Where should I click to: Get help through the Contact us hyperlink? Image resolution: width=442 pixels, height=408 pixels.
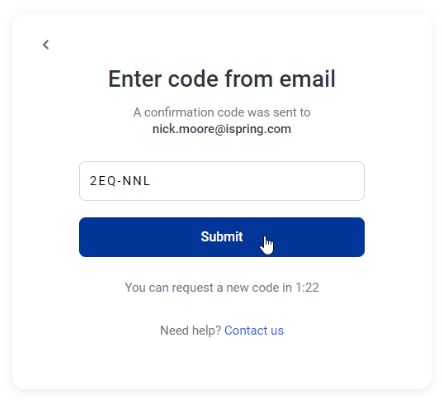[x=254, y=331]
